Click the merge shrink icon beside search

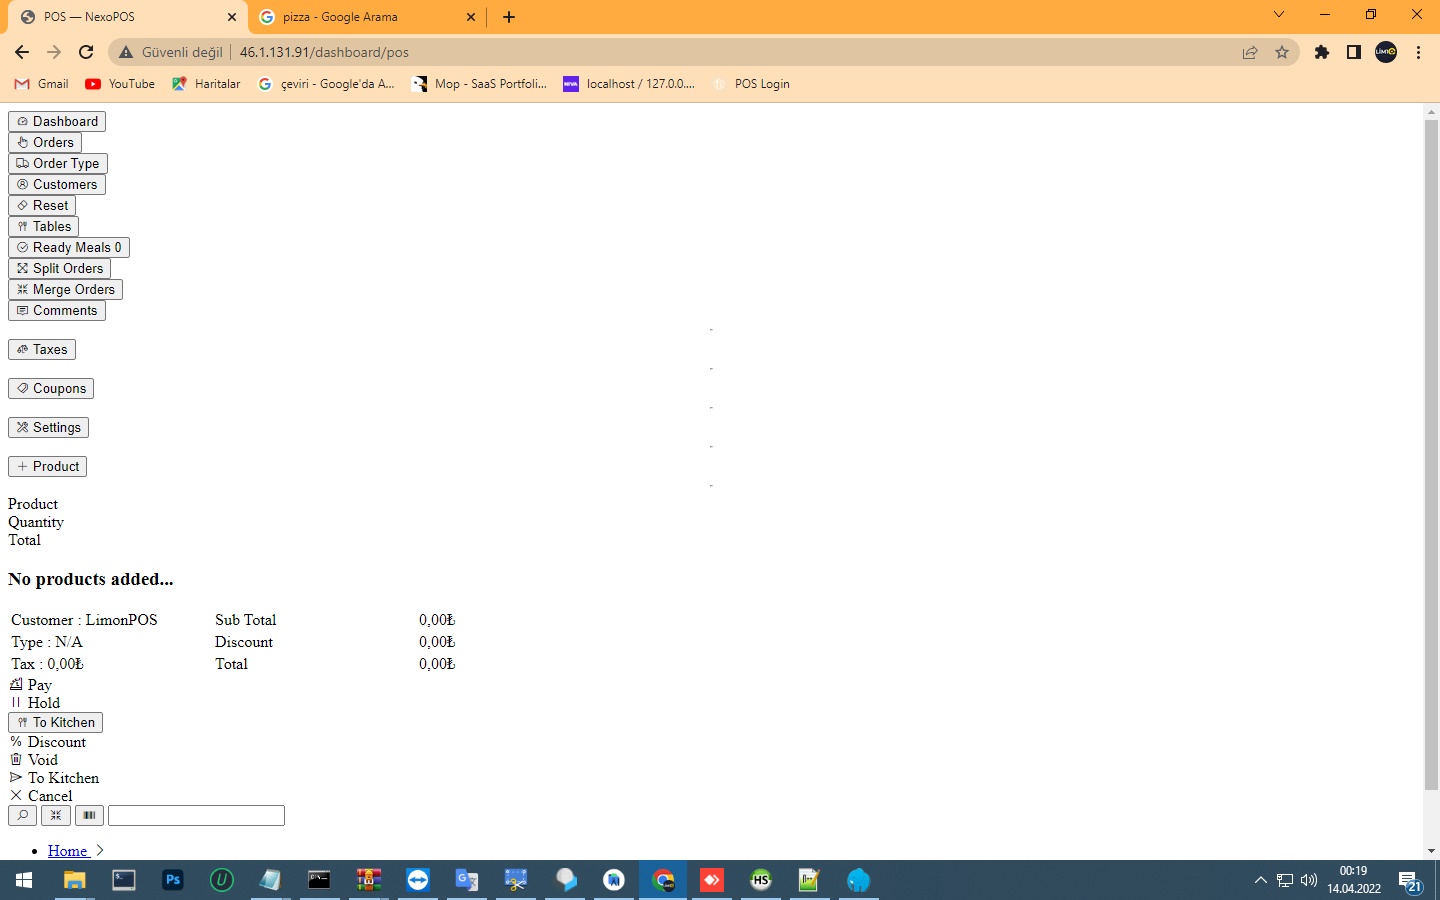(55, 816)
